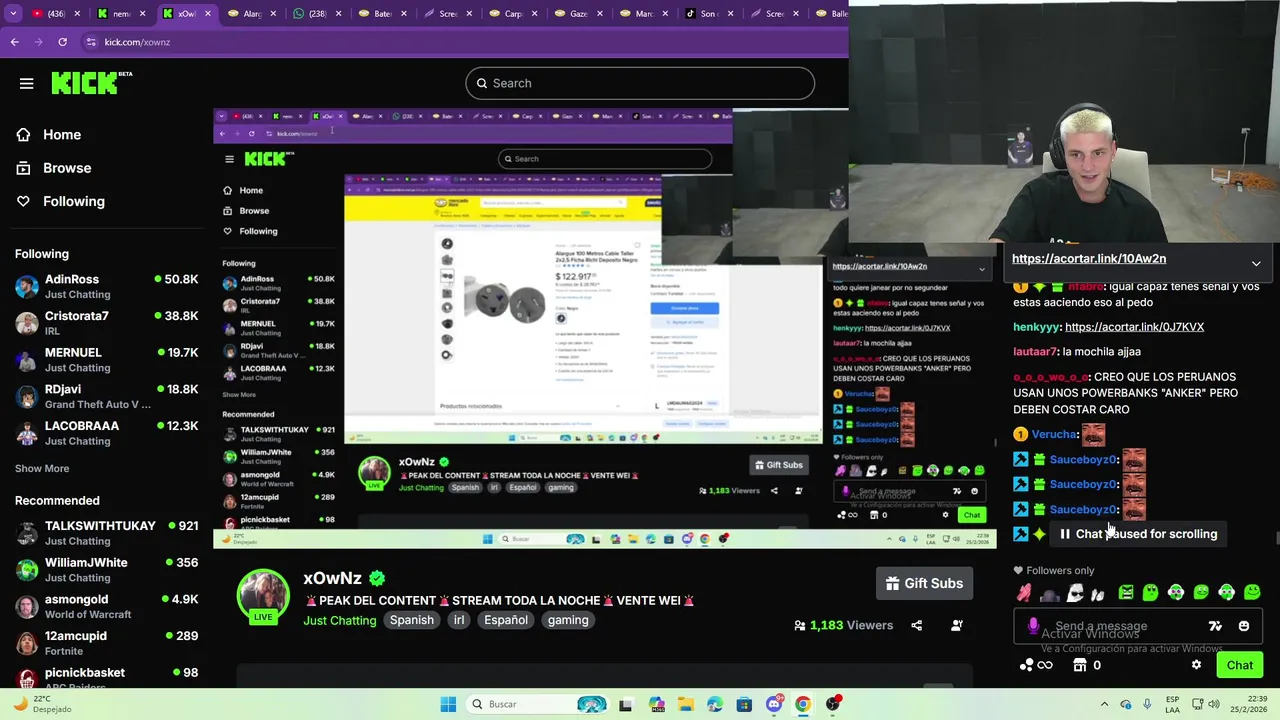1280x720 pixels.
Task: Open Windows Start menu
Action: [x=448, y=704]
